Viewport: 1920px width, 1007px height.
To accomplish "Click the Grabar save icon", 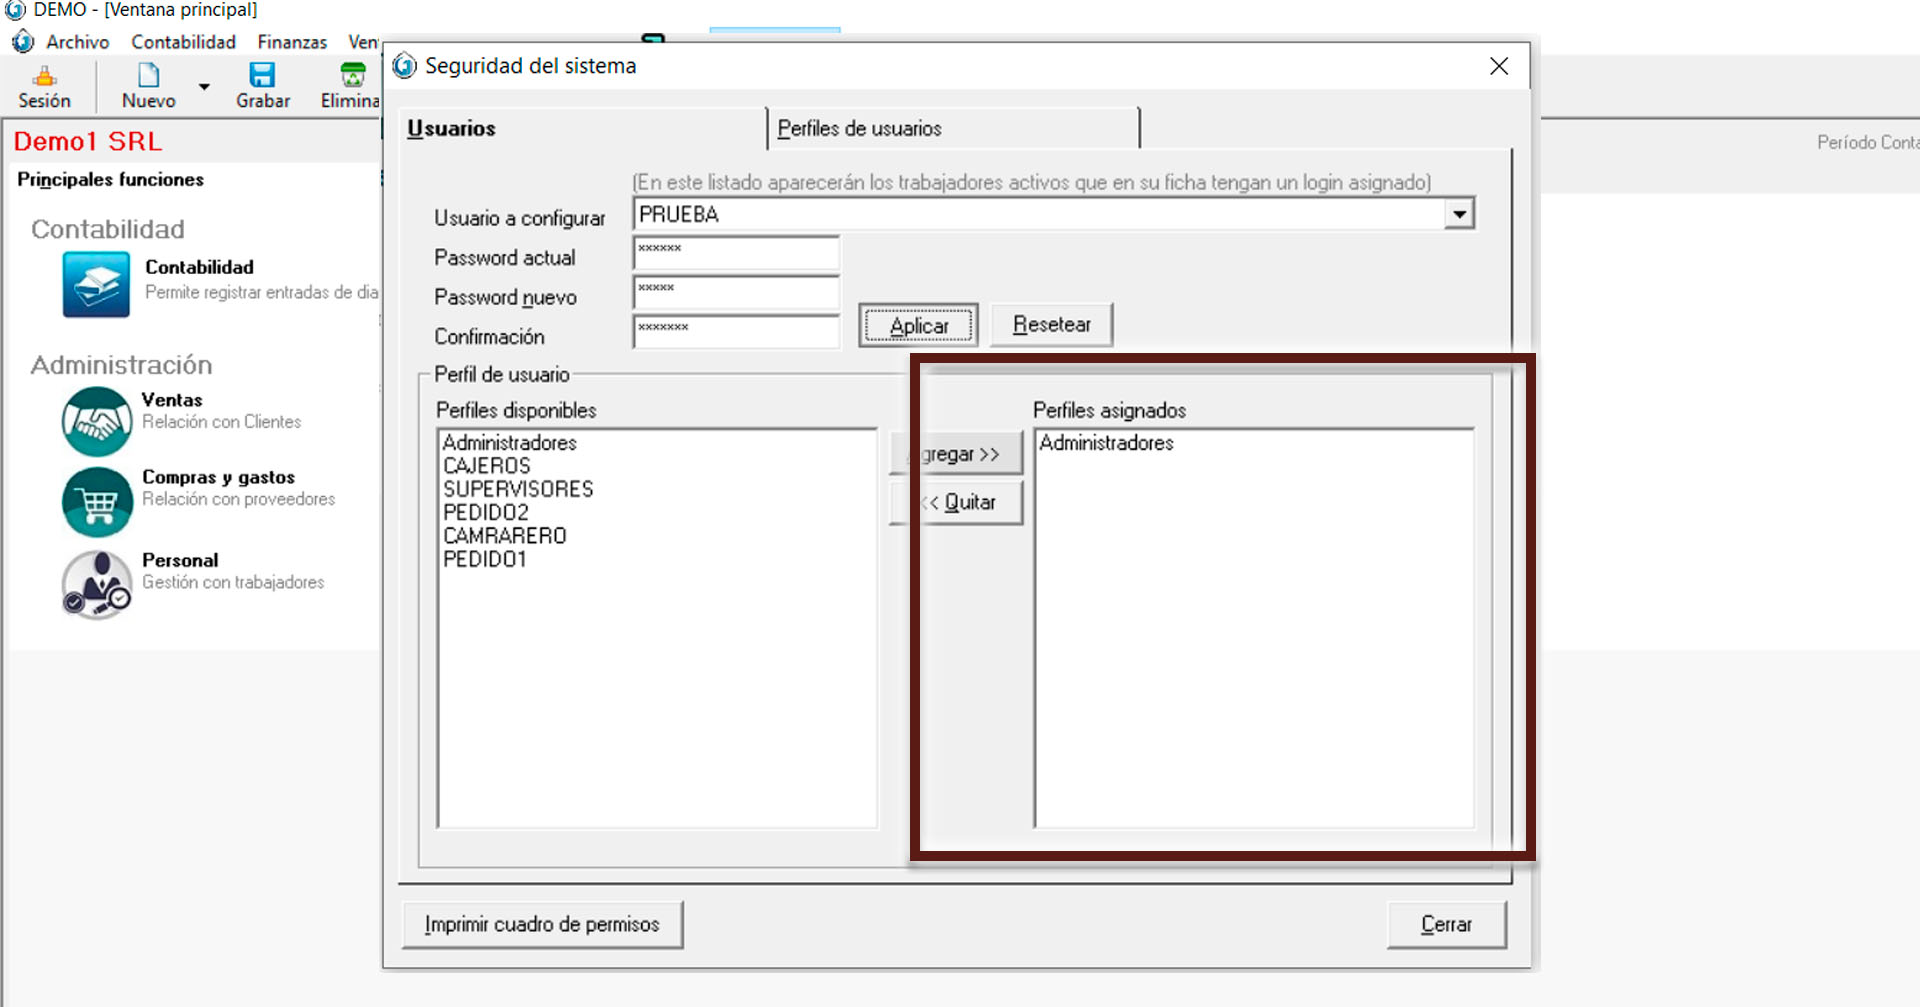I will [262, 76].
